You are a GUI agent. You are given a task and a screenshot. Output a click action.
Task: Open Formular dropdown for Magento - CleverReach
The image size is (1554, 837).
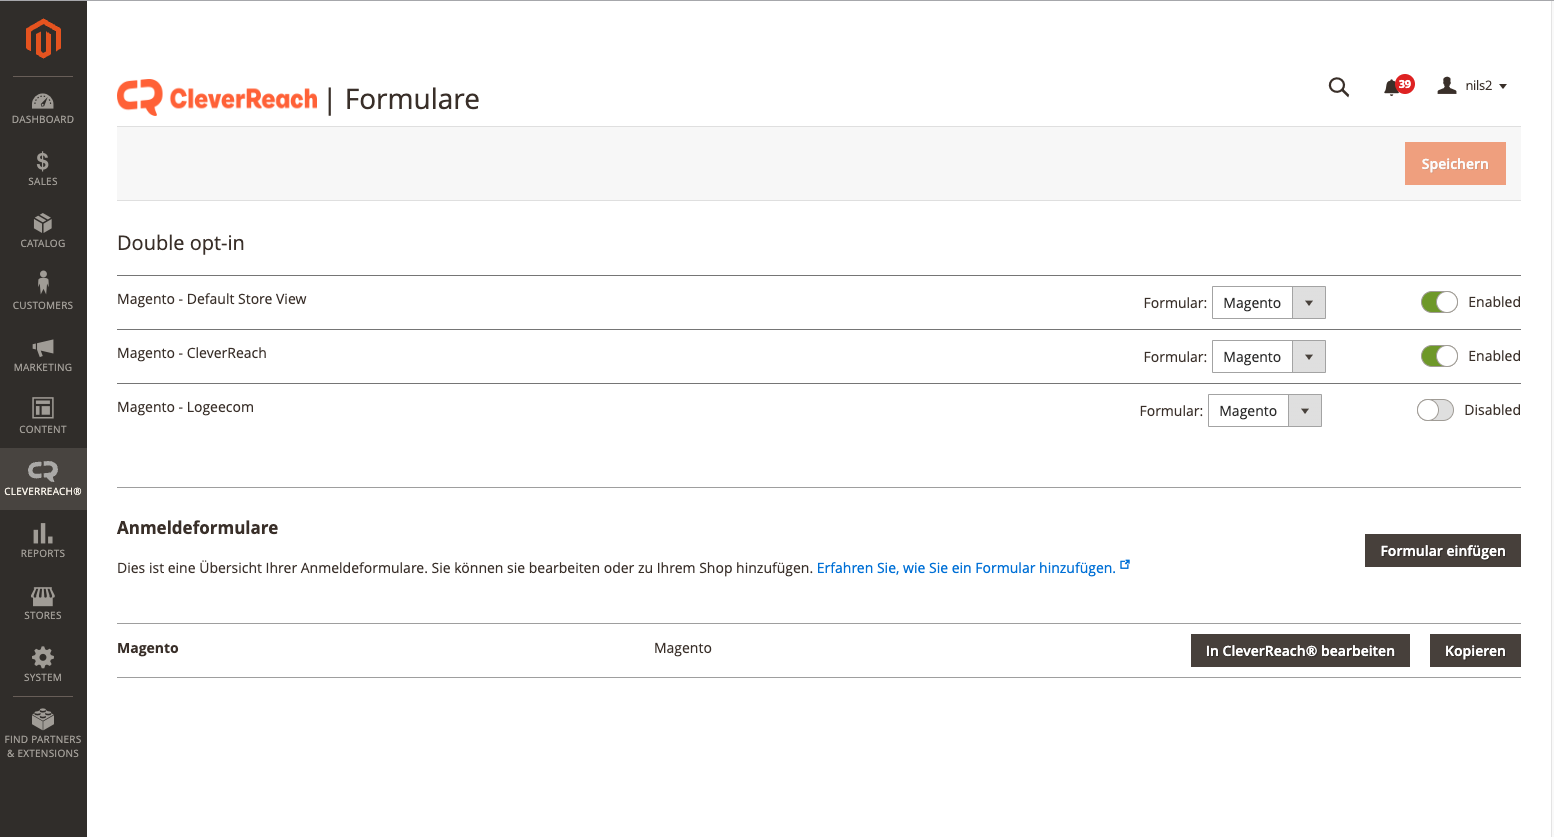1268,357
